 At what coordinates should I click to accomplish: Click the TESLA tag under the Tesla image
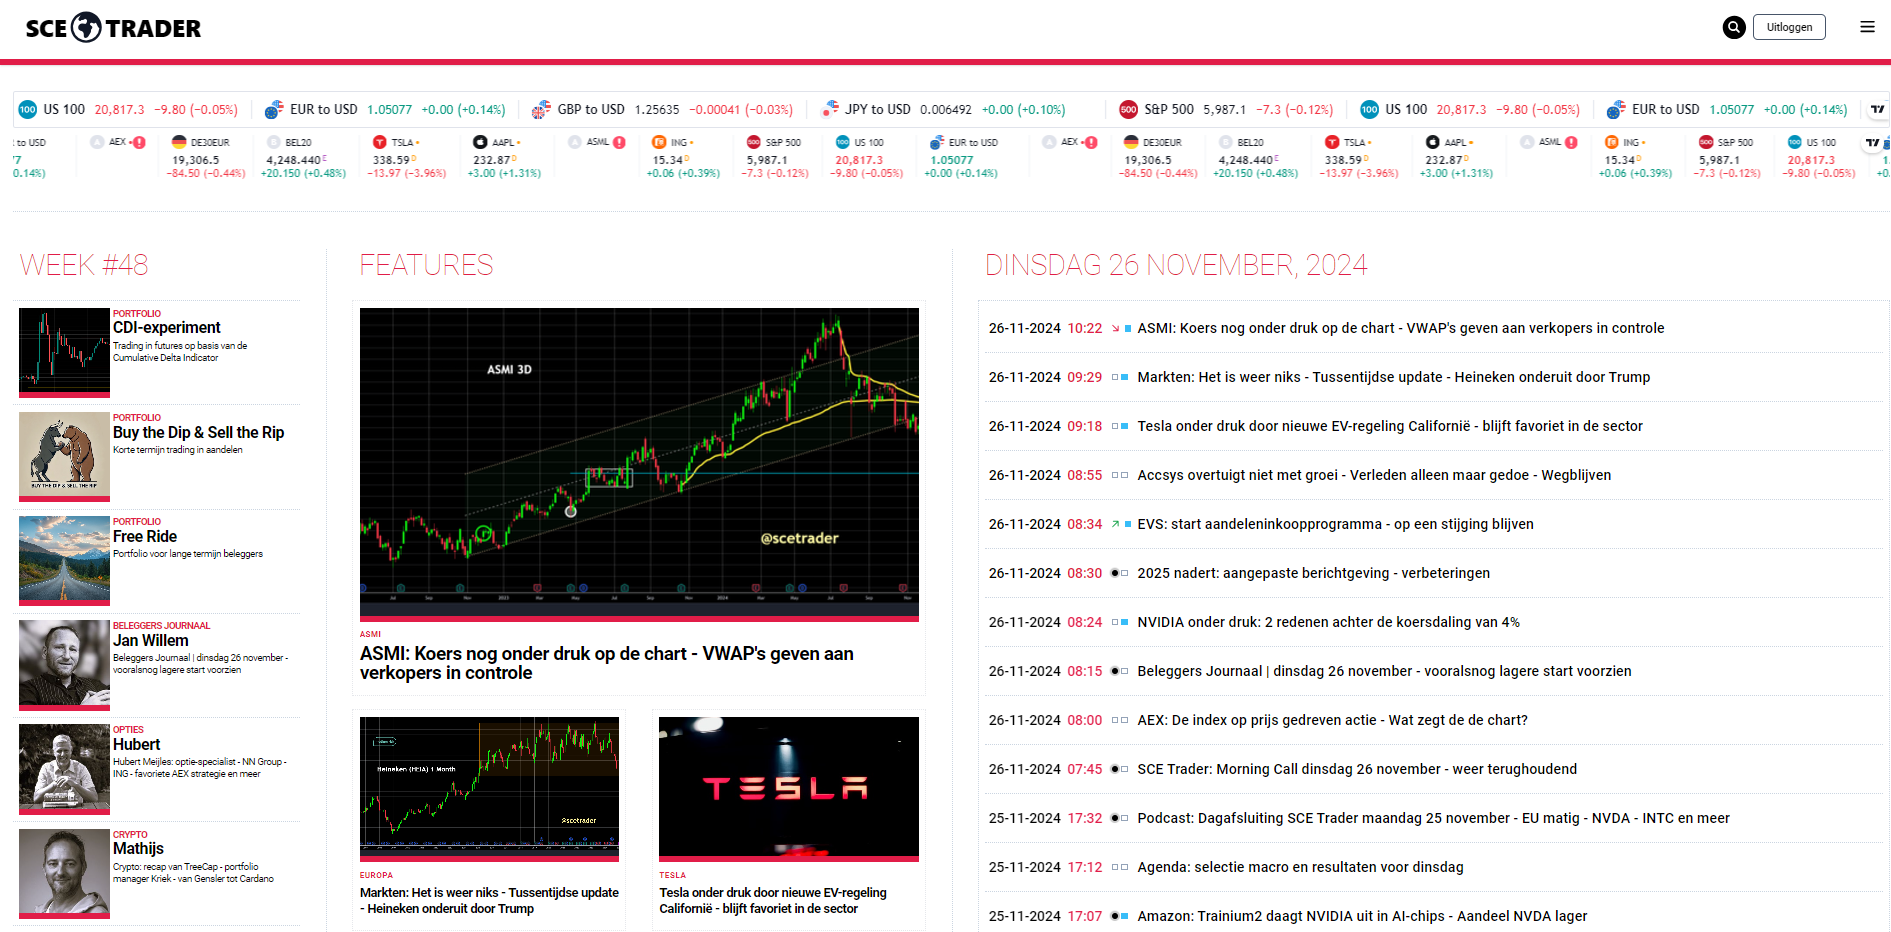pos(672,875)
